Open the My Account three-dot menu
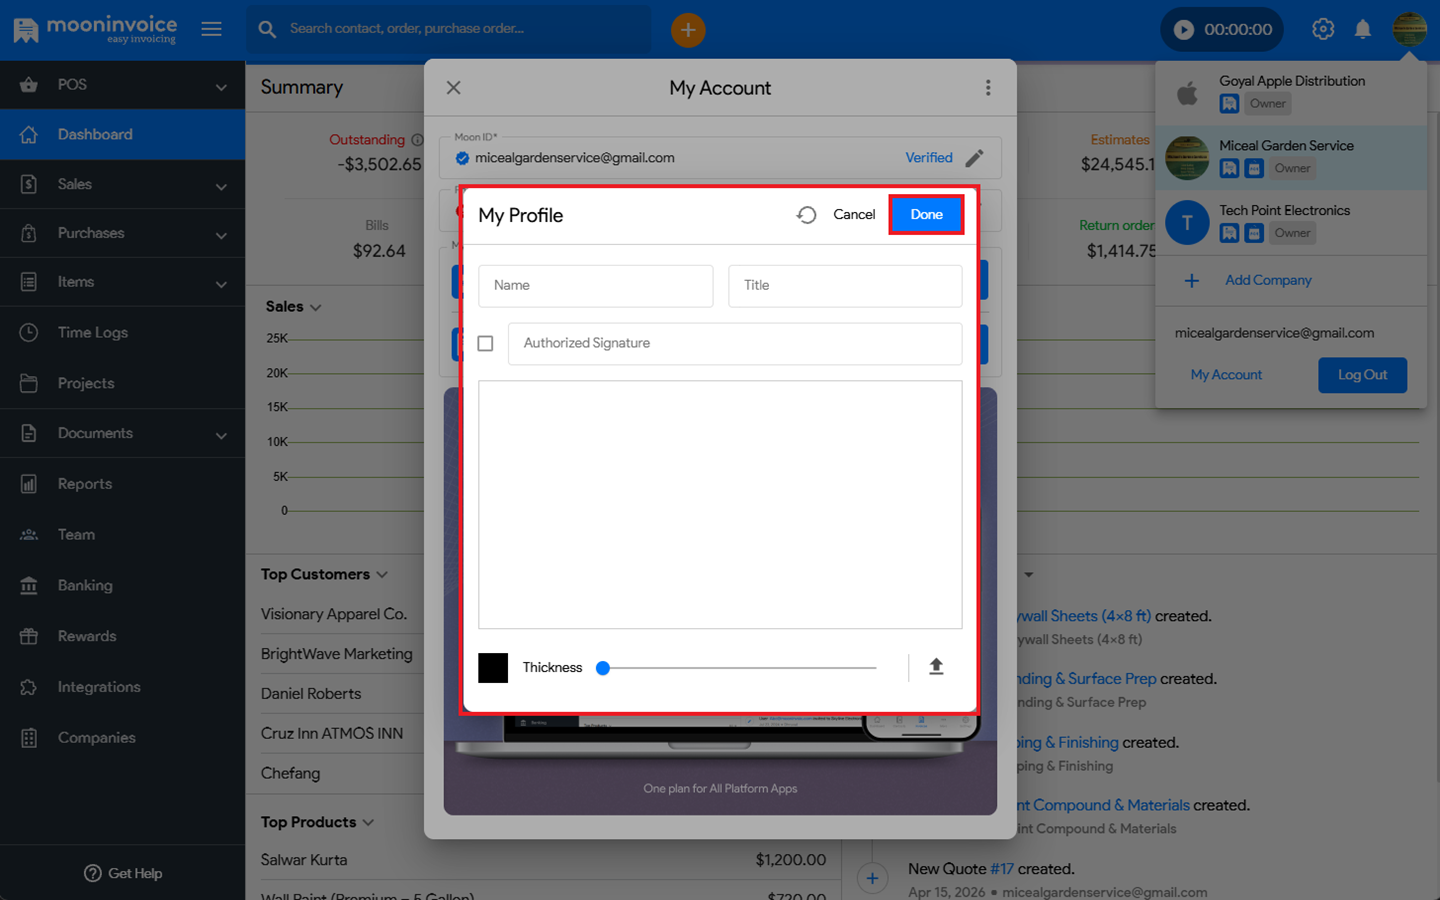 (x=988, y=88)
